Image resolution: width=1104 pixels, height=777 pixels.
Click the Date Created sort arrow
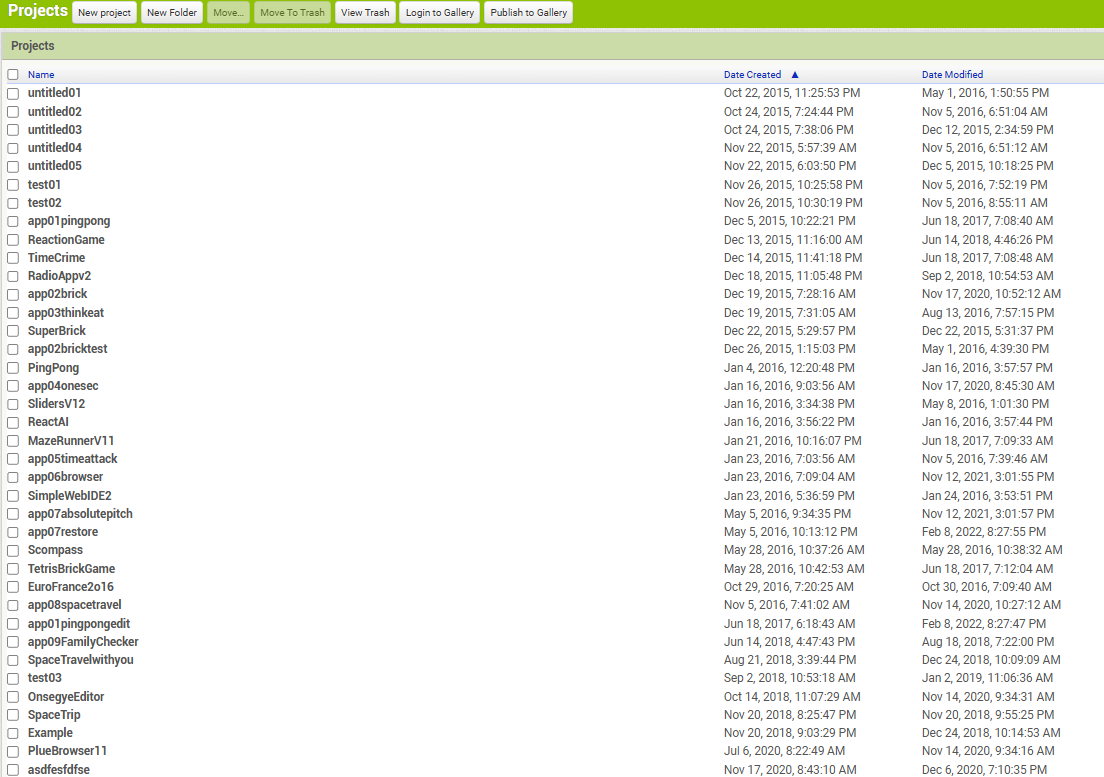795,75
